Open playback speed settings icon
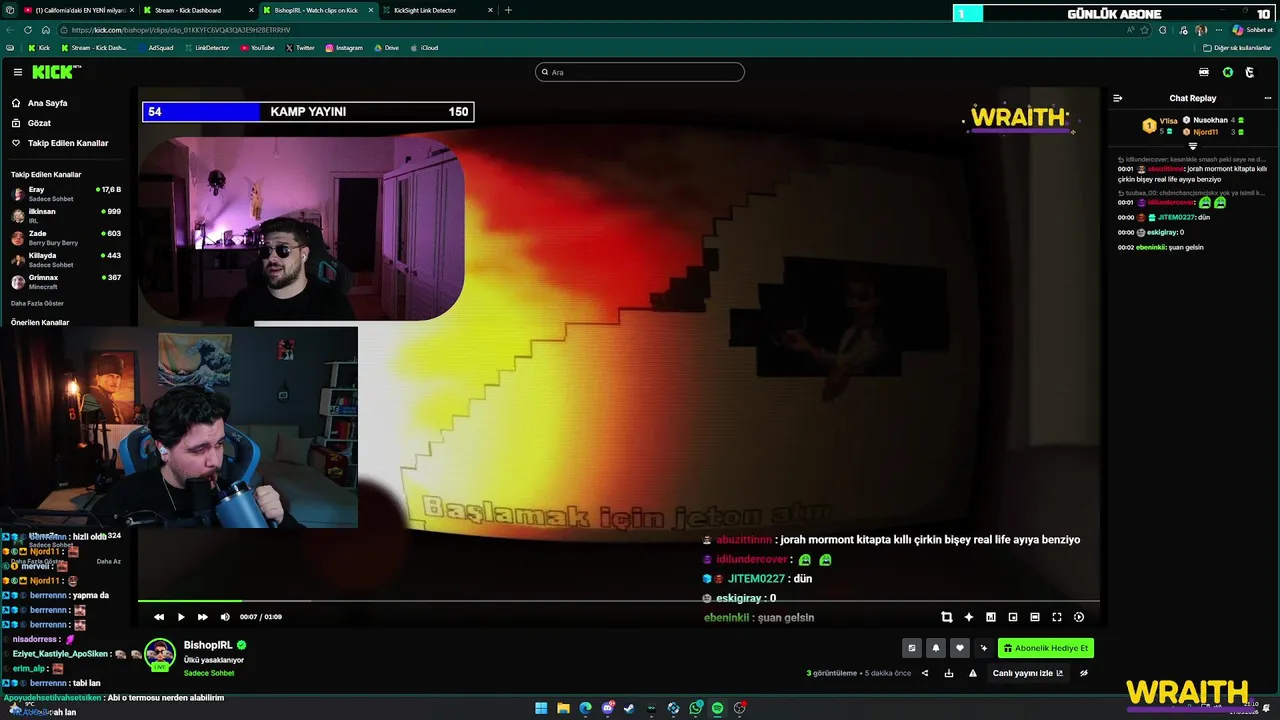The height and width of the screenshot is (720, 1280). coord(1079,617)
